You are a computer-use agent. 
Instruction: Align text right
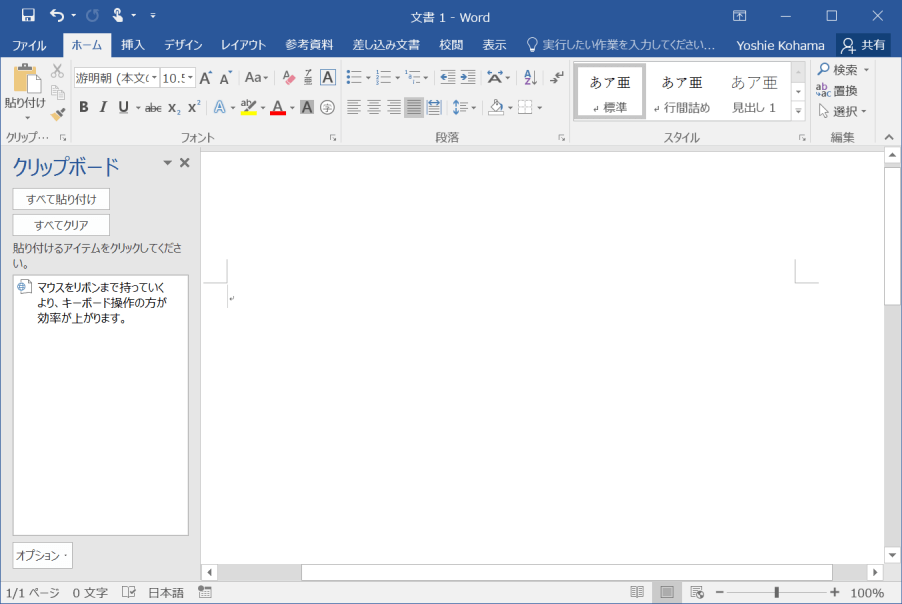pyautogui.click(x=394, y=107)
